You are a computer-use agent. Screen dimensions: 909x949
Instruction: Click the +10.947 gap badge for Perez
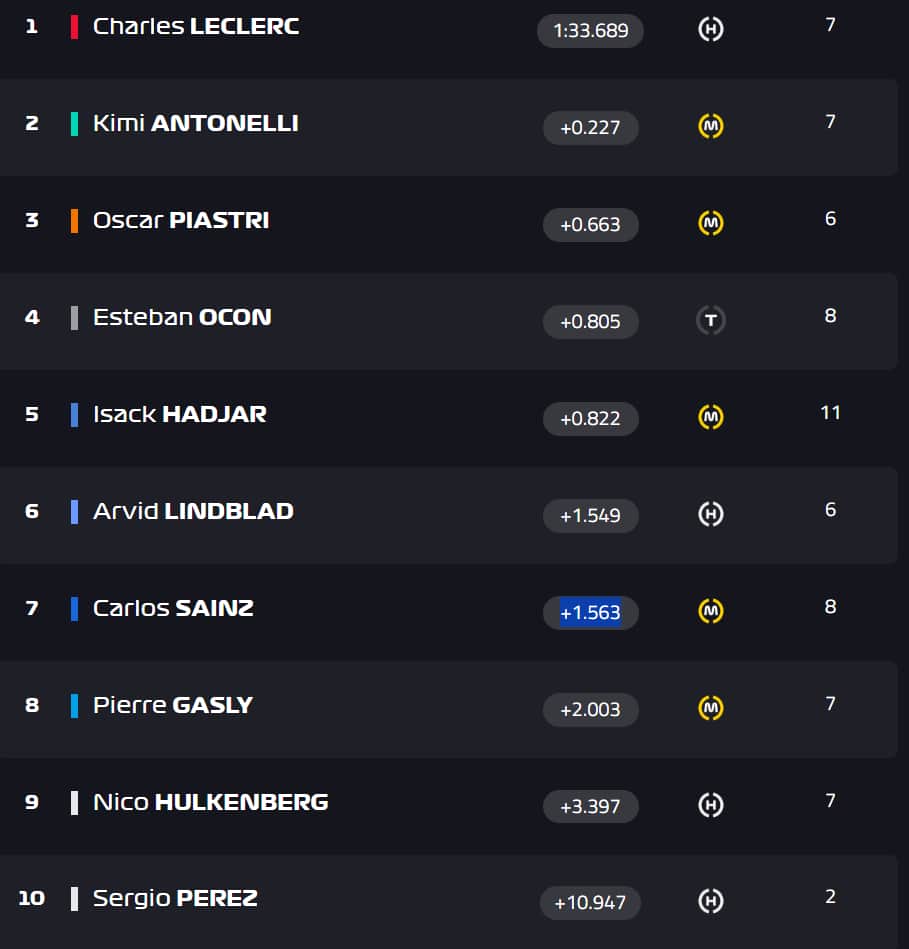590,904
